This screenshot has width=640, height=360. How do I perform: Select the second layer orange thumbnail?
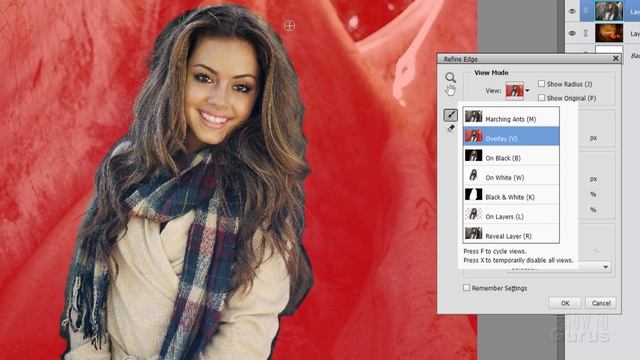[609, 33]
